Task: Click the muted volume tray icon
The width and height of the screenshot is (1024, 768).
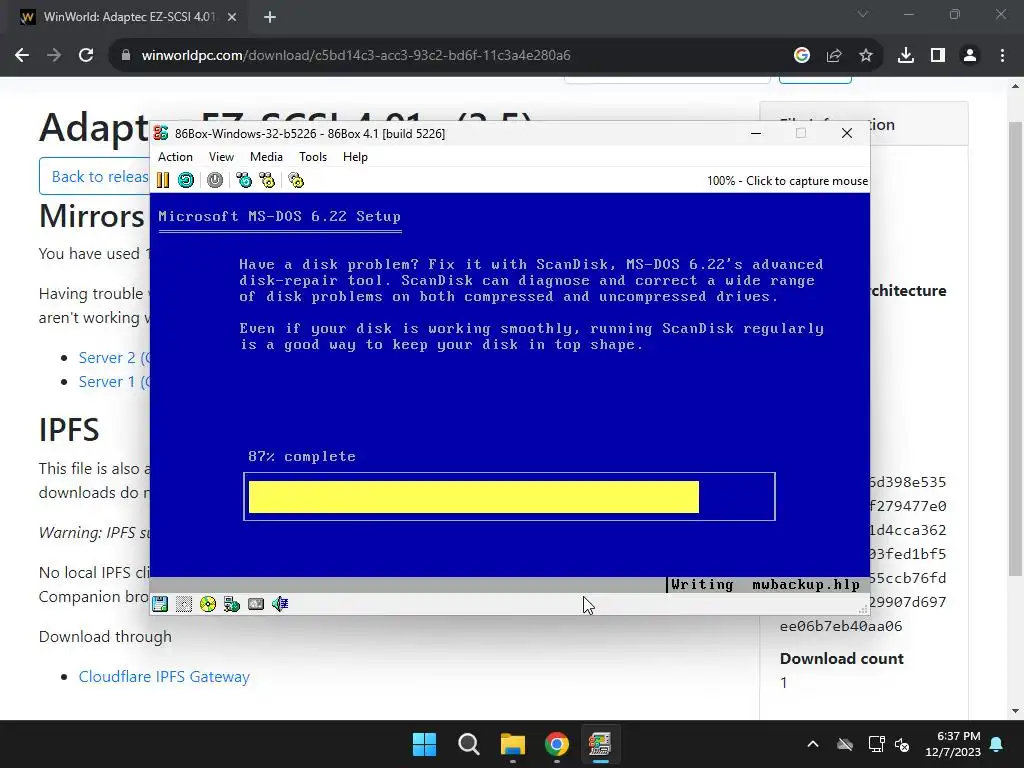Action: pos(902,744)
